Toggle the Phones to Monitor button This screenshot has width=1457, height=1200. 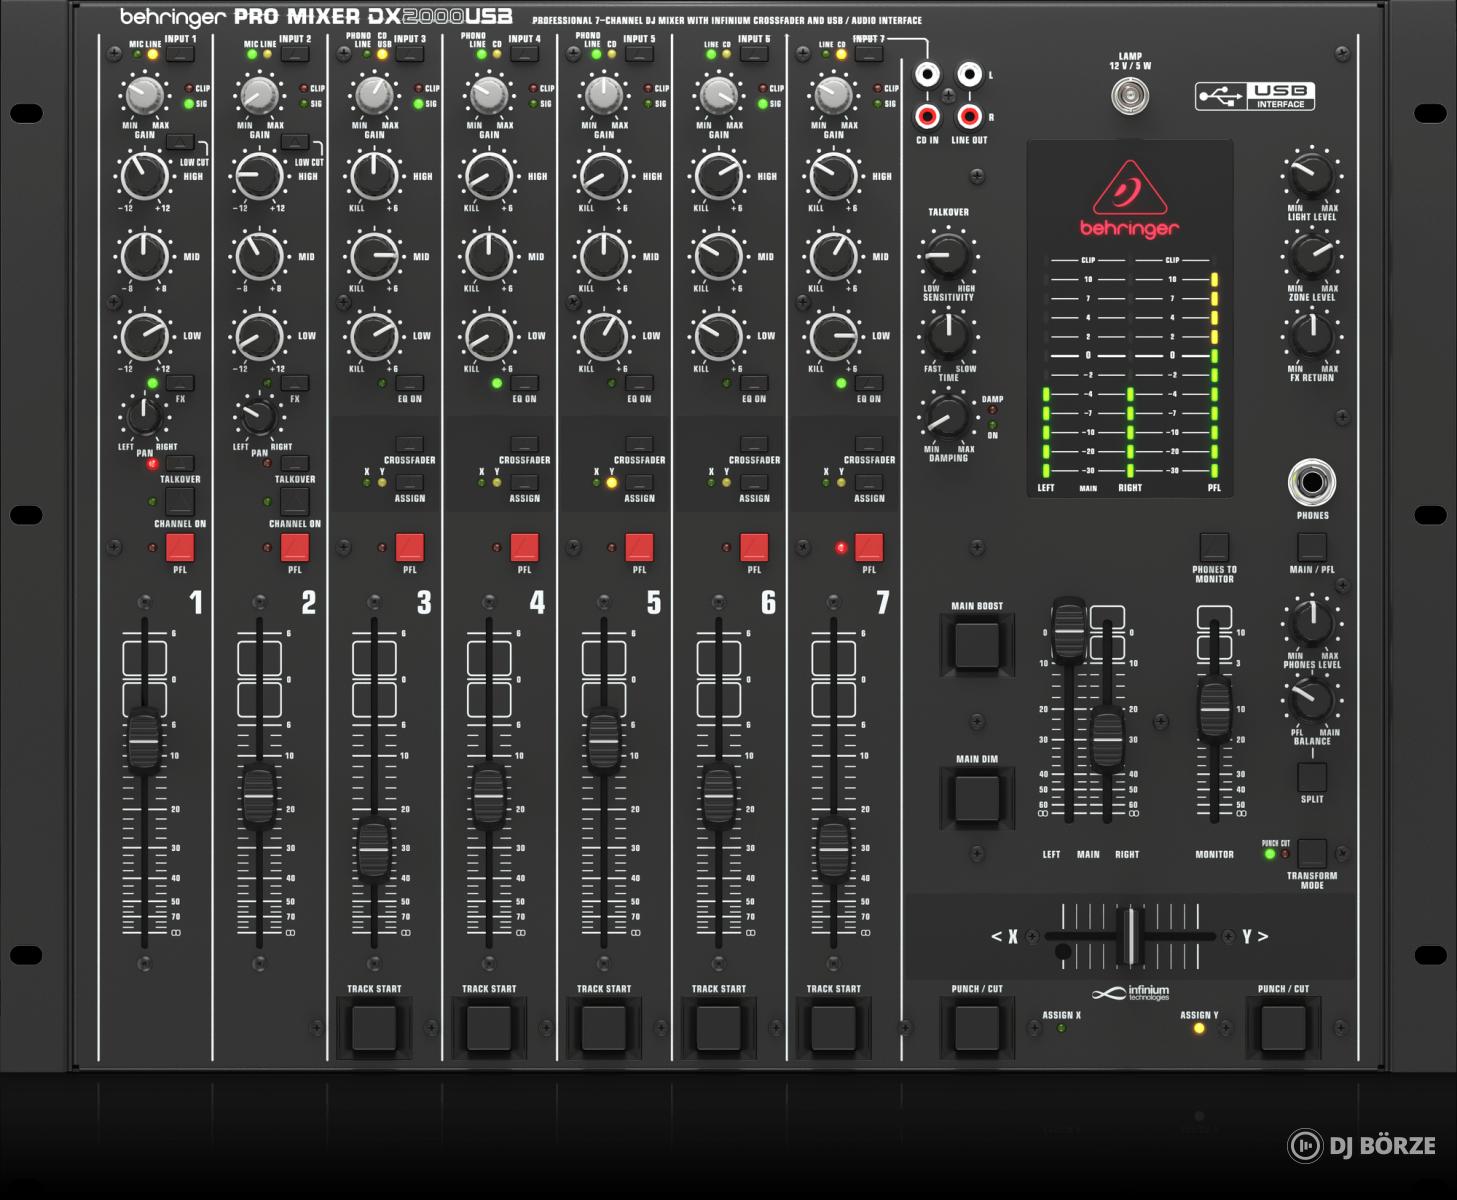(x=1213, y=547)
